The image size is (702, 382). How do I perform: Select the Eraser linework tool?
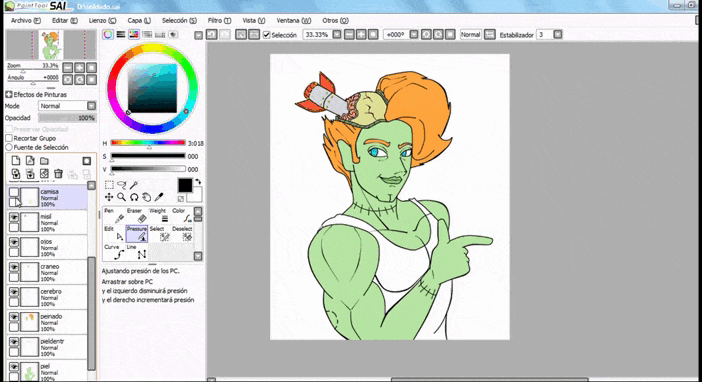136,215
